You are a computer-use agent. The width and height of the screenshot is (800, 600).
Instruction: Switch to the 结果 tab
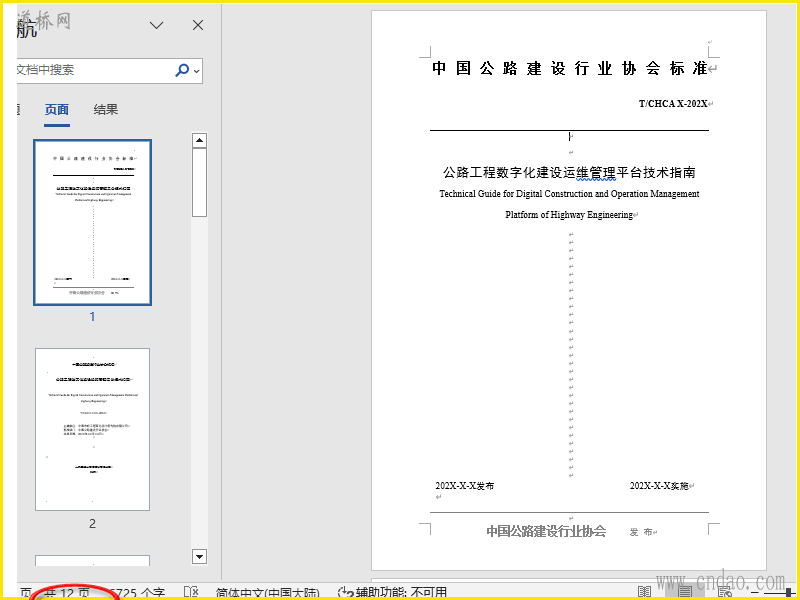point(106,109)
